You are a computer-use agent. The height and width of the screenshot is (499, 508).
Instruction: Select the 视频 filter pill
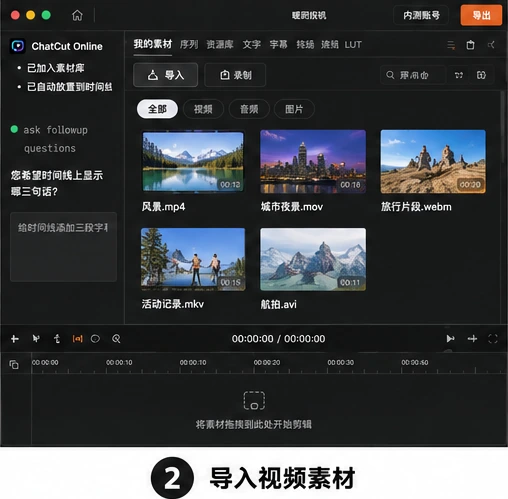tap(203, 109)
